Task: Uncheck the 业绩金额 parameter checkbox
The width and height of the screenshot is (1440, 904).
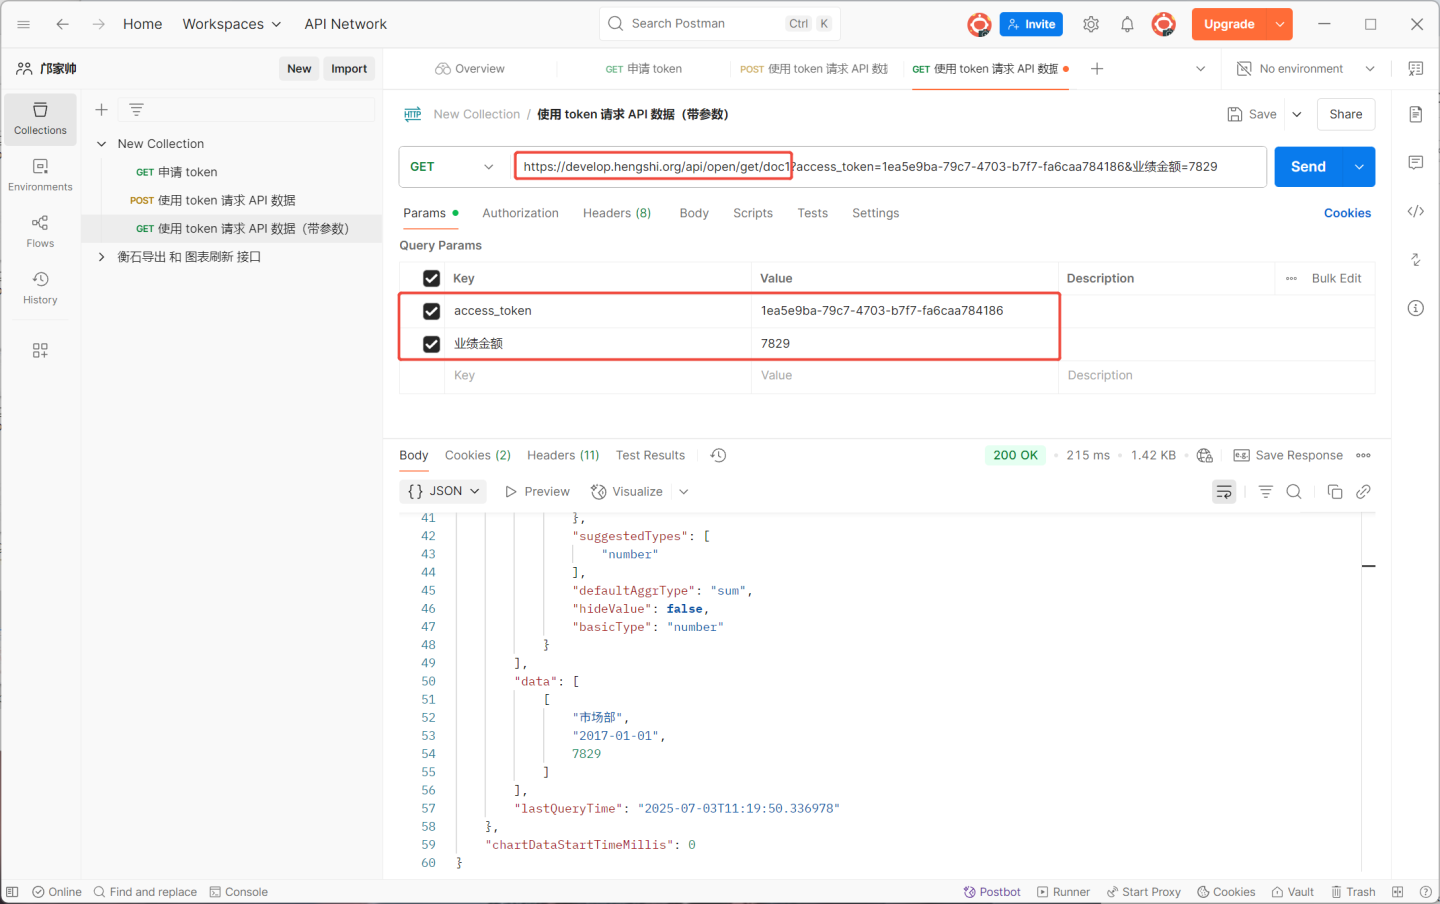Action: coord(431,344)
